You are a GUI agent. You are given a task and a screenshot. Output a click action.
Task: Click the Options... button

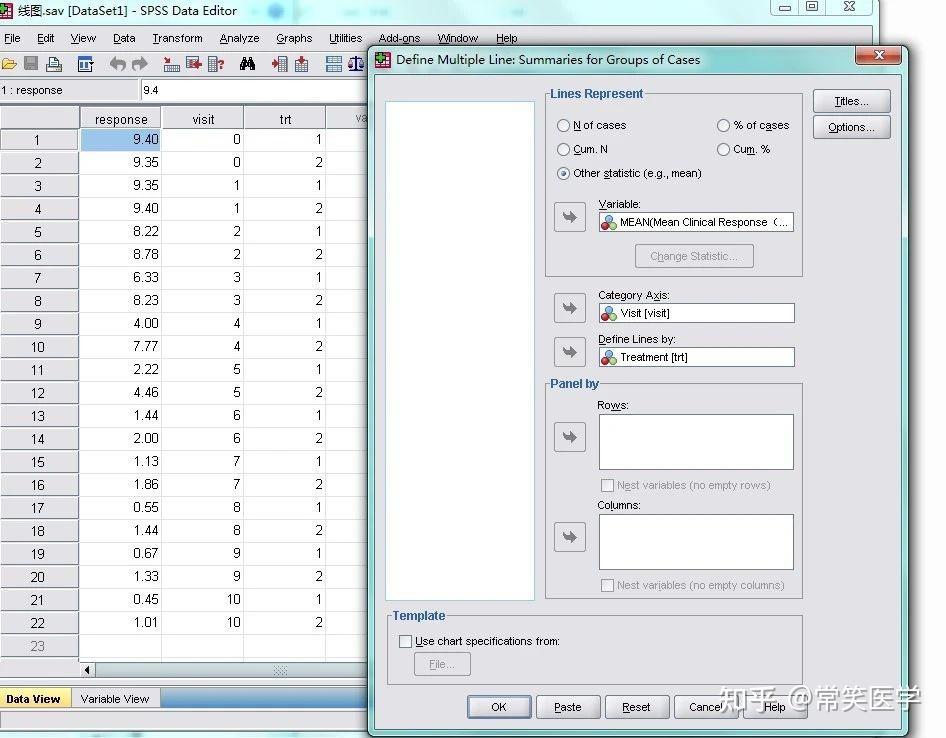pyautogui.click(x=851, y=127)
